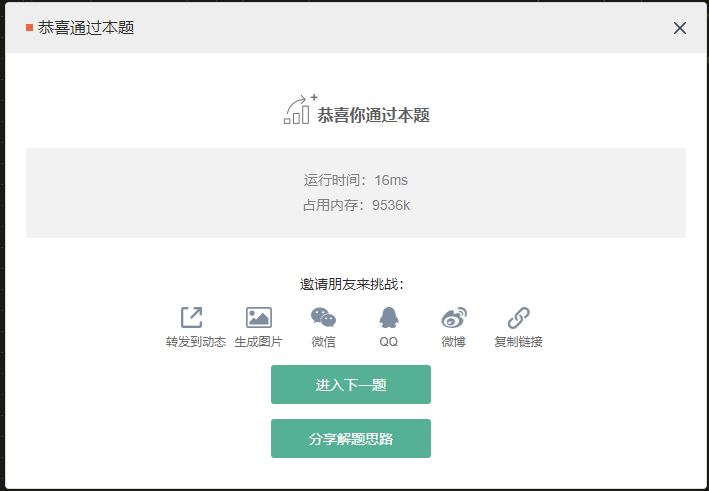The height and width of the screenshot is (491, 709).
Task: Click the 分享解题思路 button
Action: click(351, 439)
